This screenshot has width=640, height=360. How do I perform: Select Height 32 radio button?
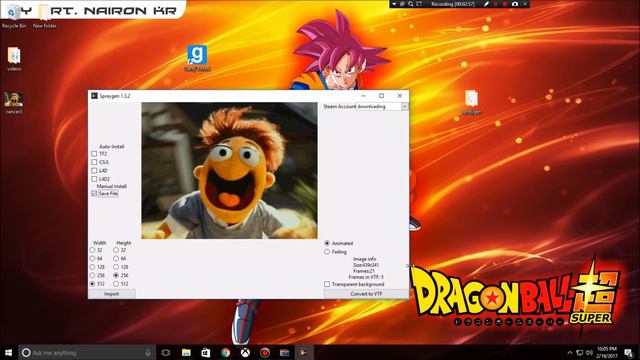pos(116,250)
